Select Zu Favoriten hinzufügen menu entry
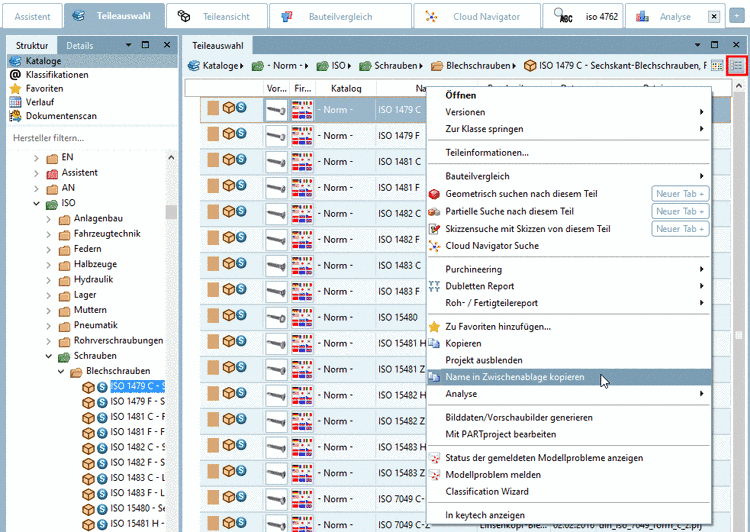This screenshot has width=750, height=532. (497, 326)
